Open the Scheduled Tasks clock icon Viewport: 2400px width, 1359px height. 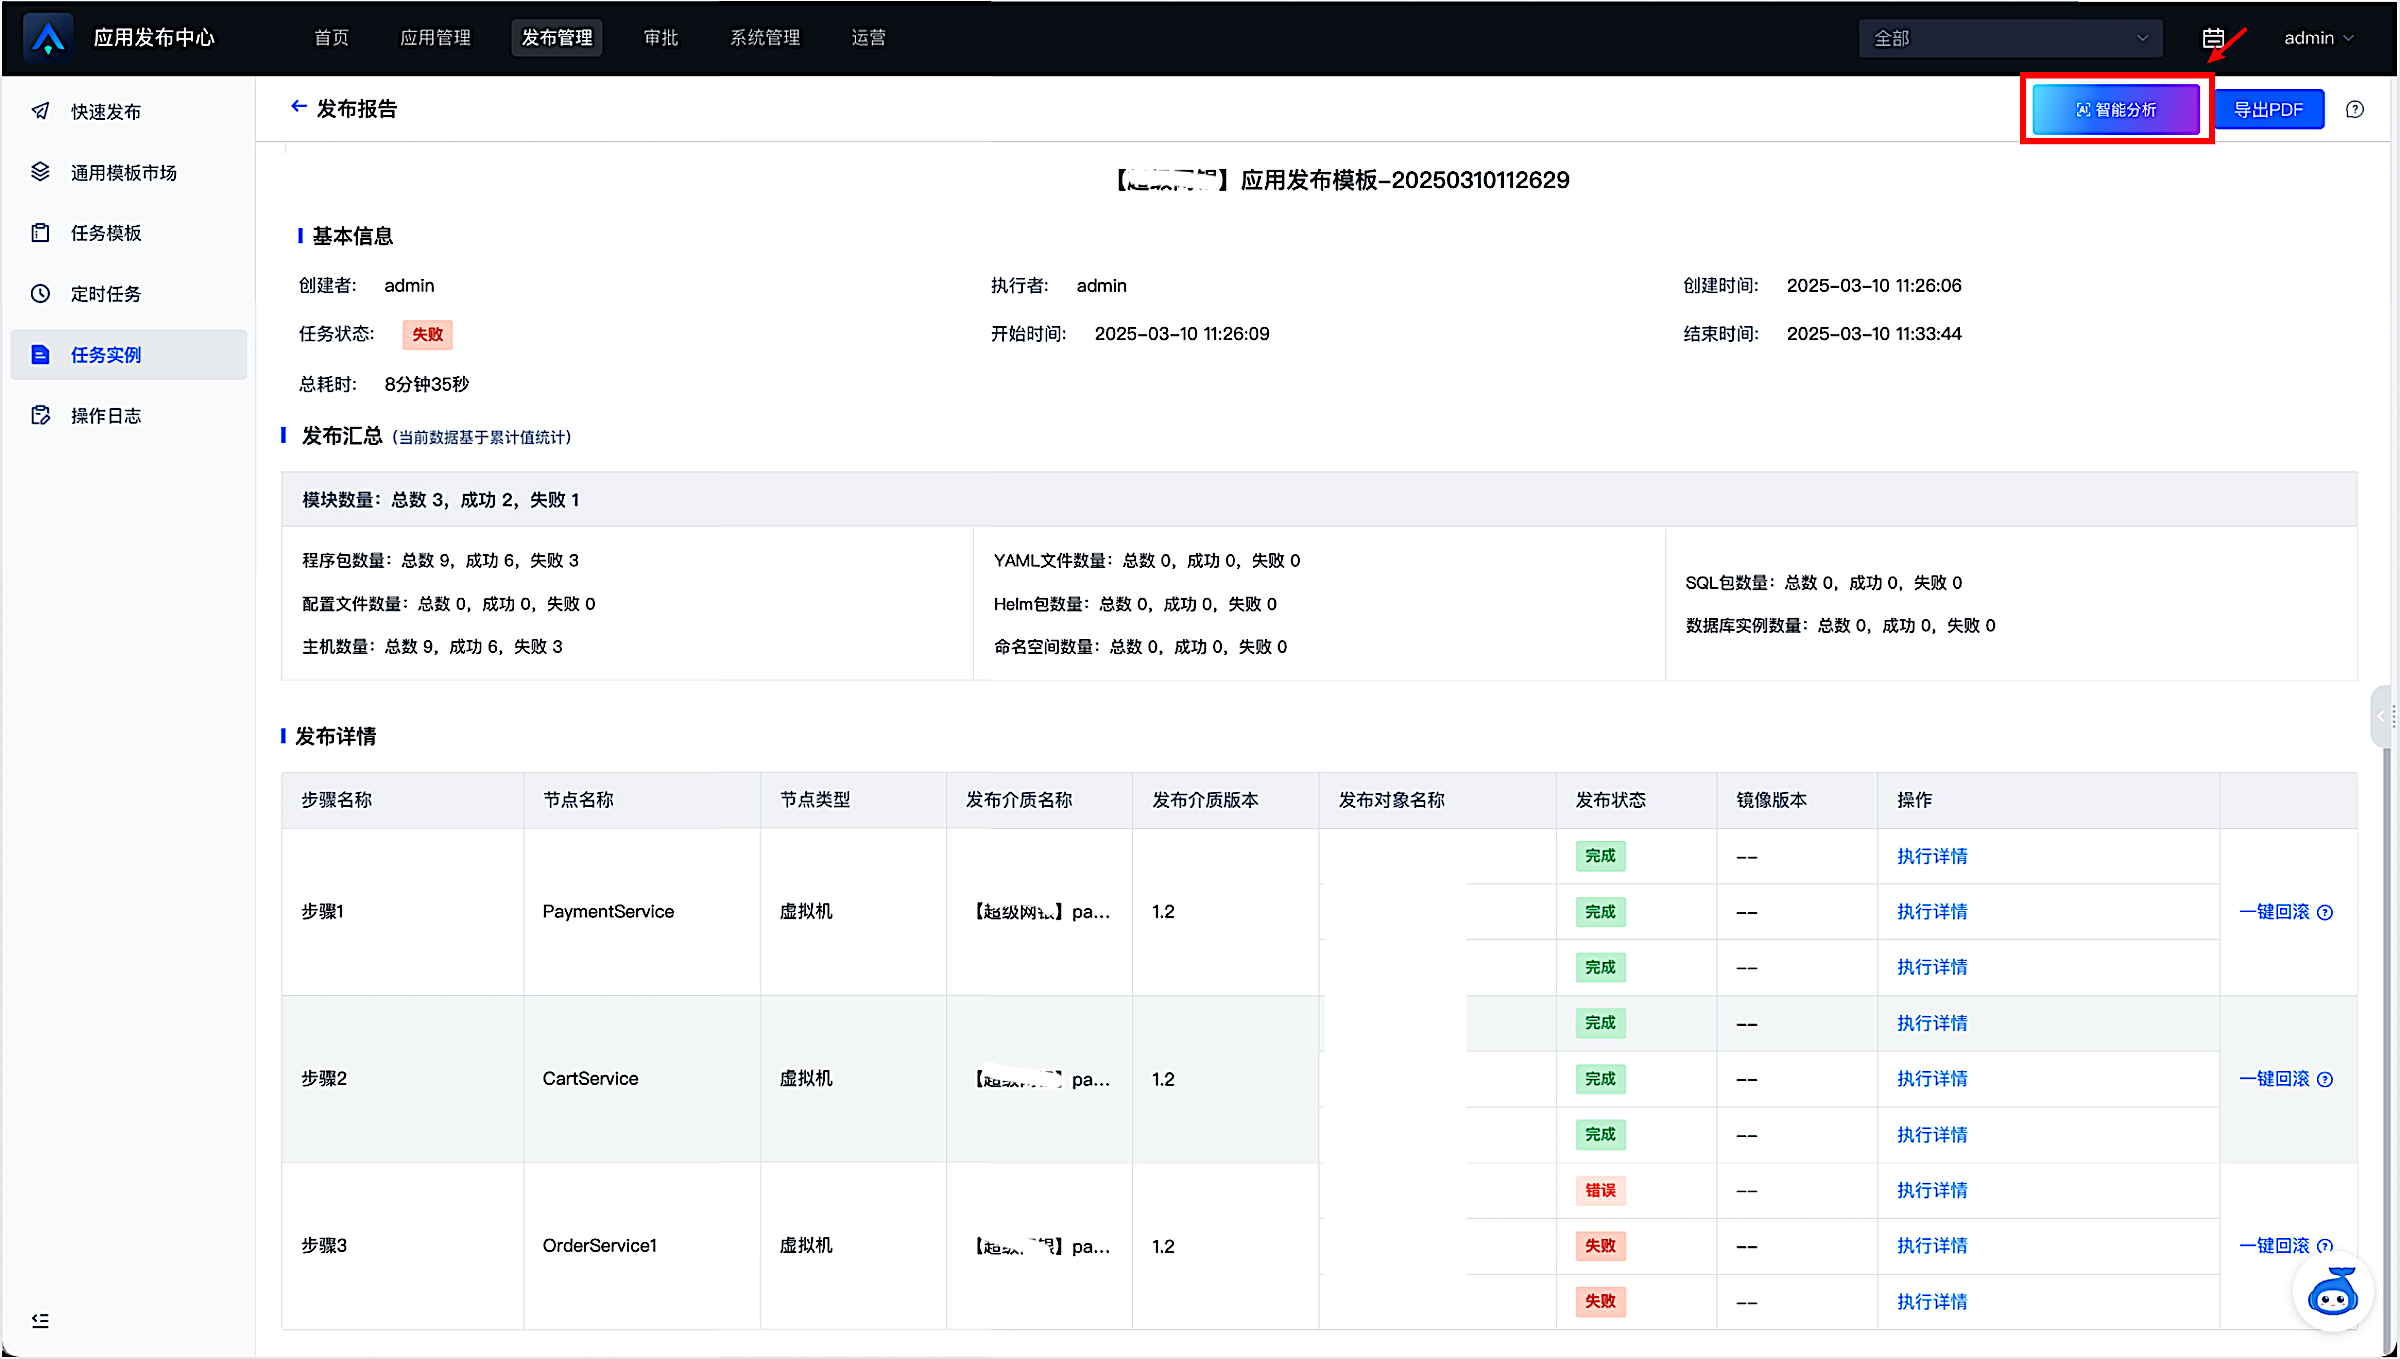[41, 294]
